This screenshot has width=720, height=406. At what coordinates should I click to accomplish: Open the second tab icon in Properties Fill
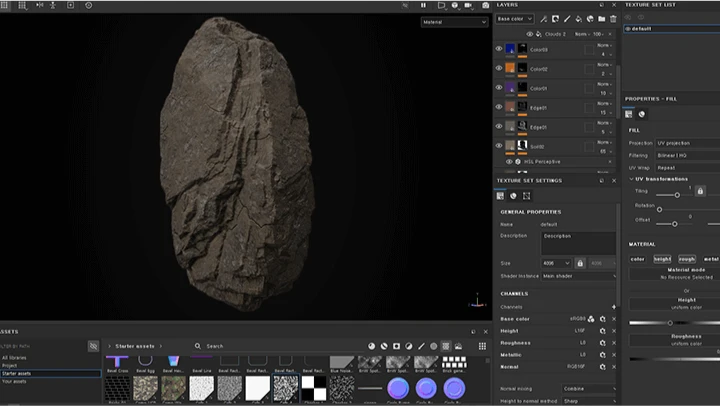641,114
